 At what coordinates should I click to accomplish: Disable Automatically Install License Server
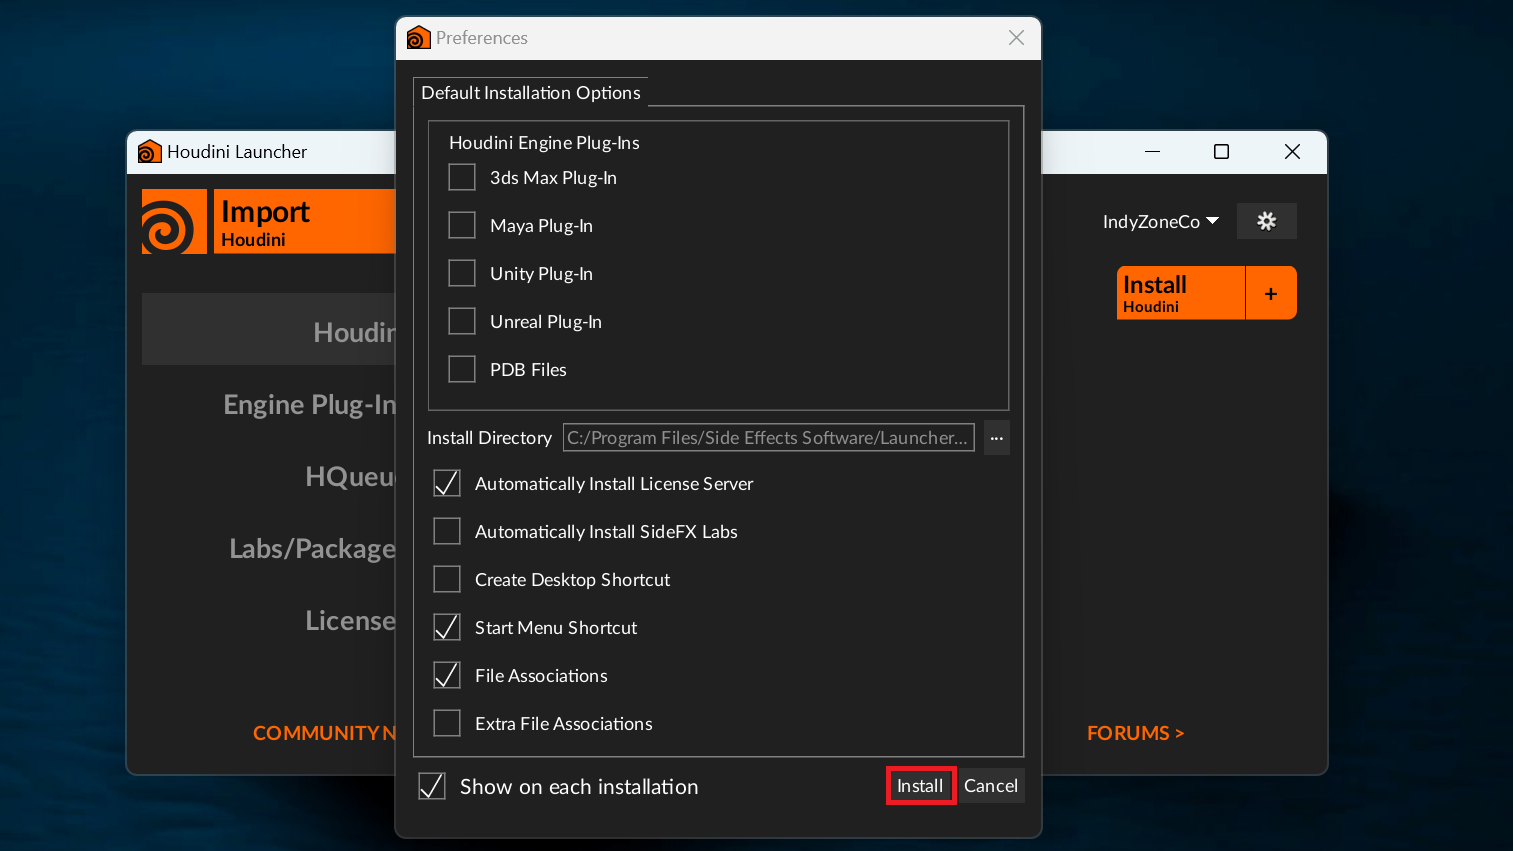click(x=447, y=483)
